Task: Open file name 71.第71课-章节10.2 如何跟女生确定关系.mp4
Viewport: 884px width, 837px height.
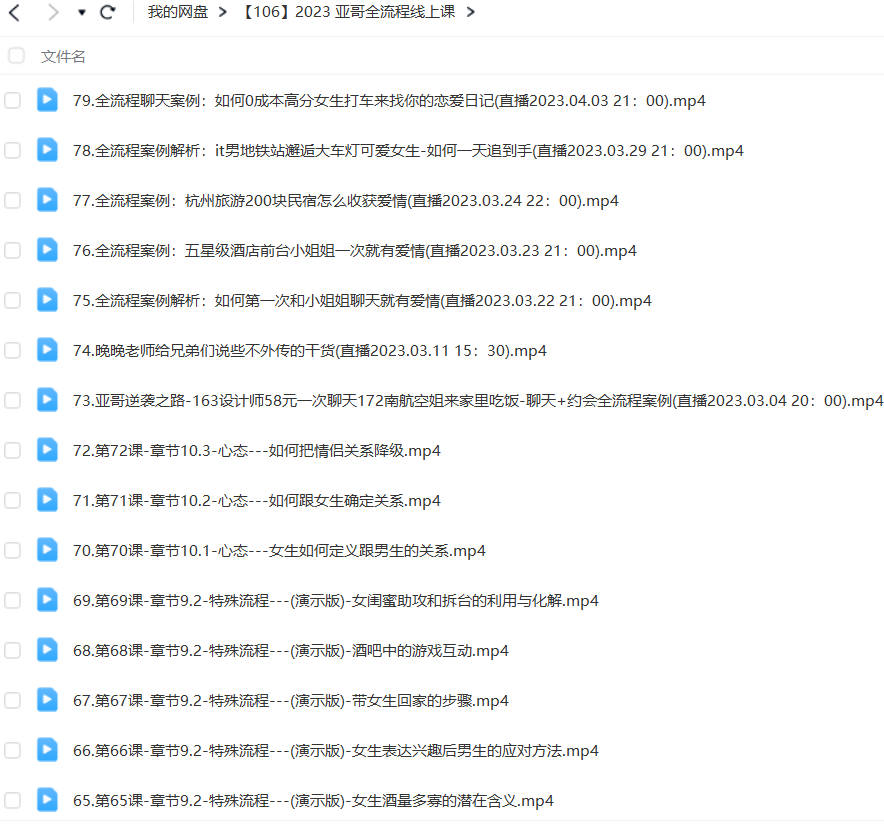Action: click(257, 501)
